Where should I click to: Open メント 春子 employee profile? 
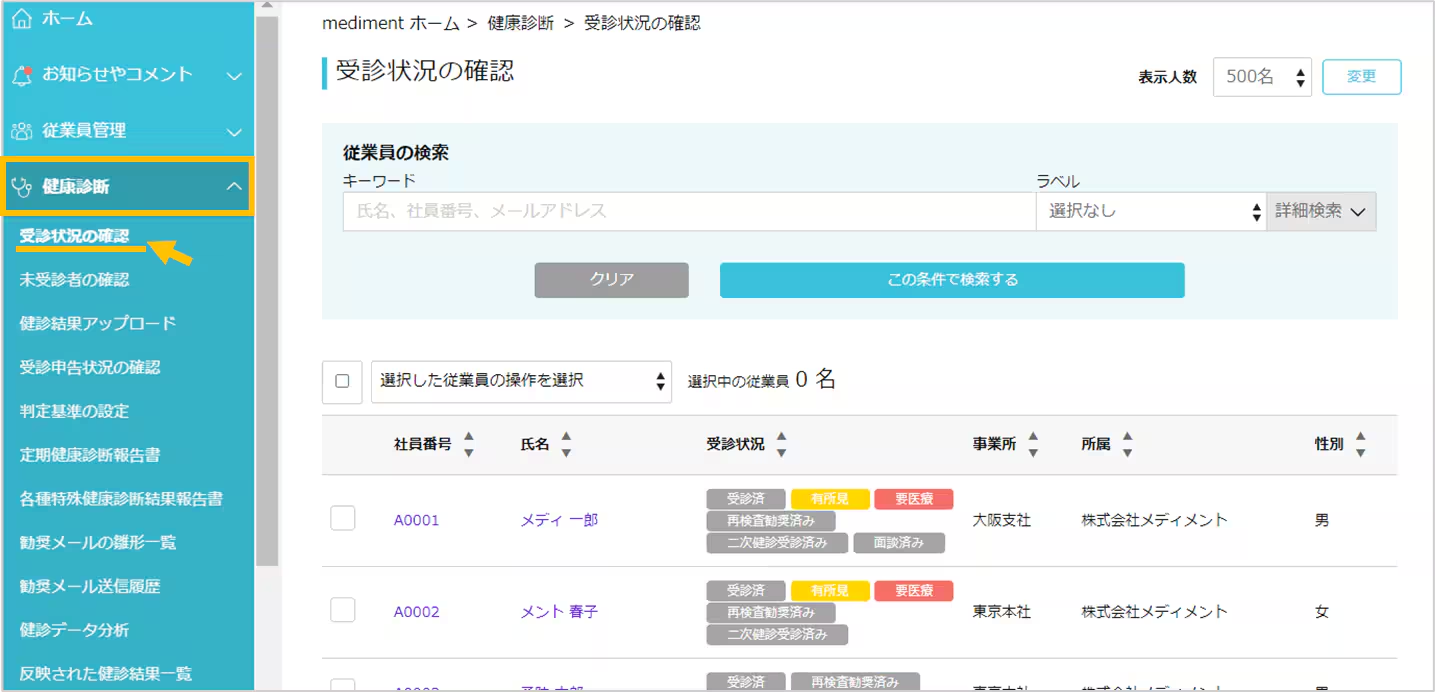point(559,612)
